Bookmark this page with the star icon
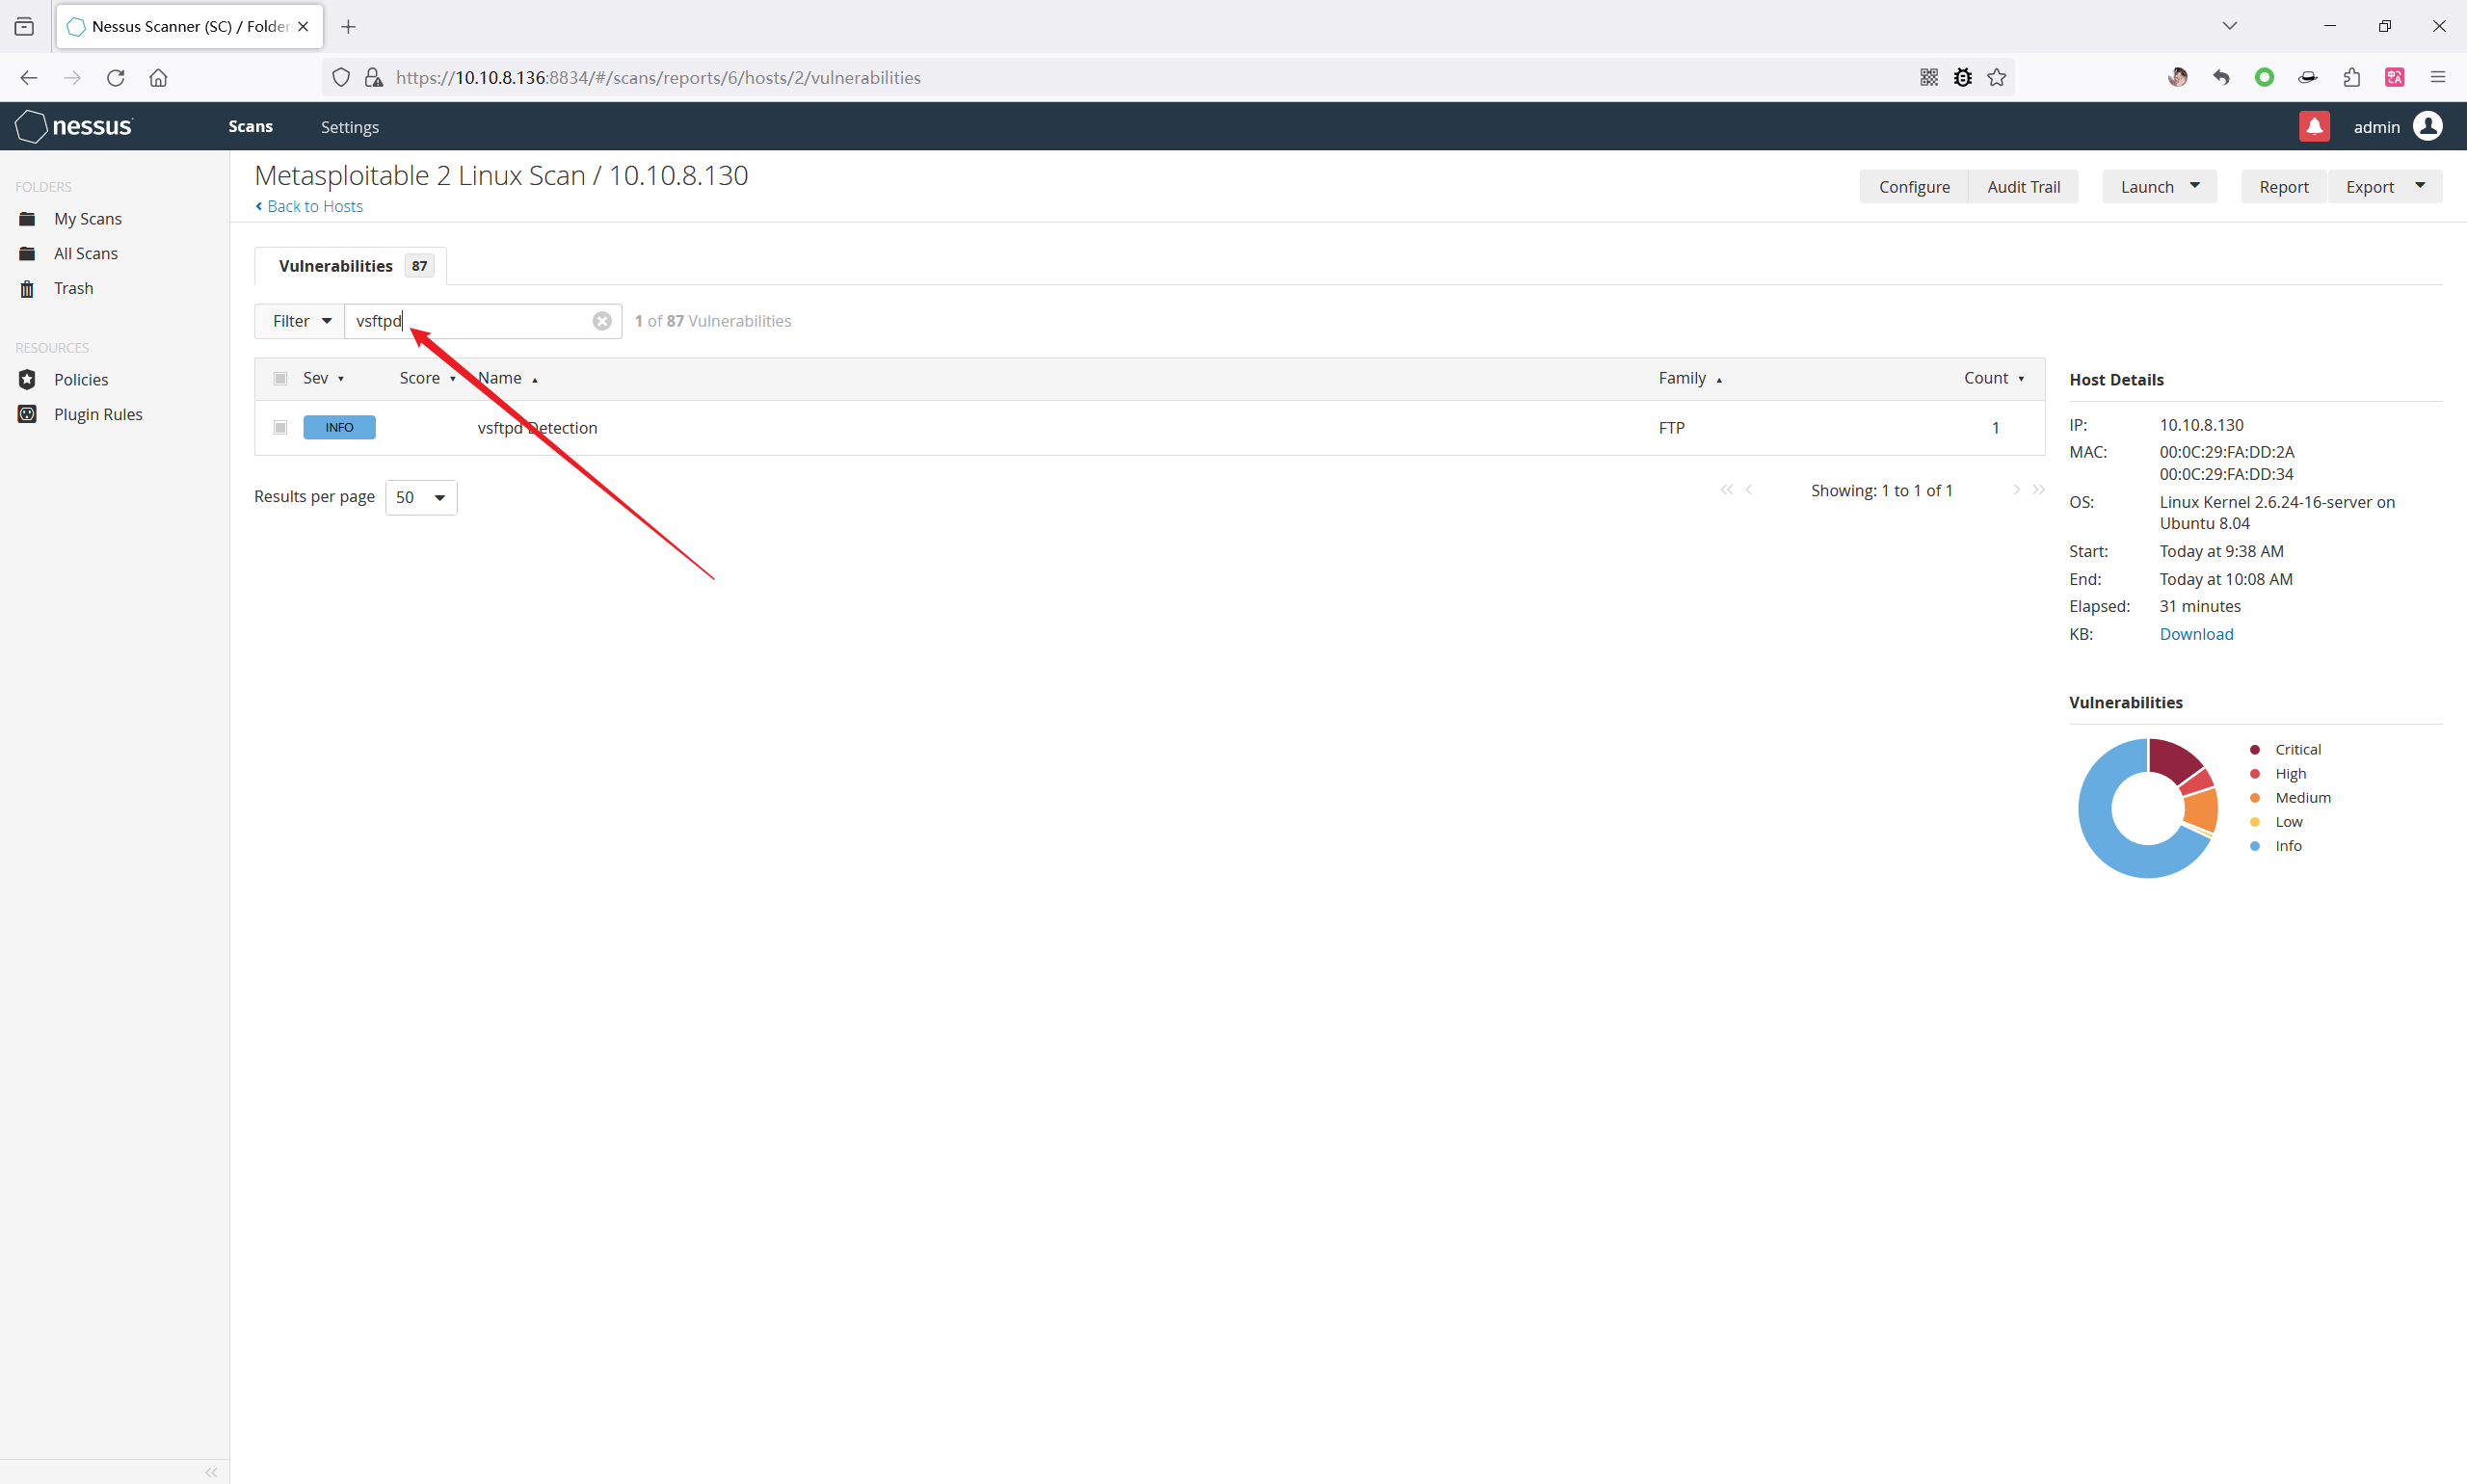The height and width of the screenshot is (1484, 2467). click(1996, 78)
